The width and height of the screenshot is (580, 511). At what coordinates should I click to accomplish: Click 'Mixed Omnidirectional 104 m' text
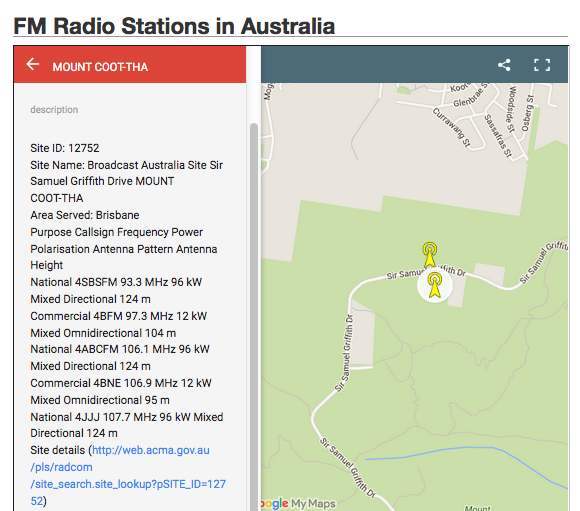pyautogui.click(x=103, y=333)
